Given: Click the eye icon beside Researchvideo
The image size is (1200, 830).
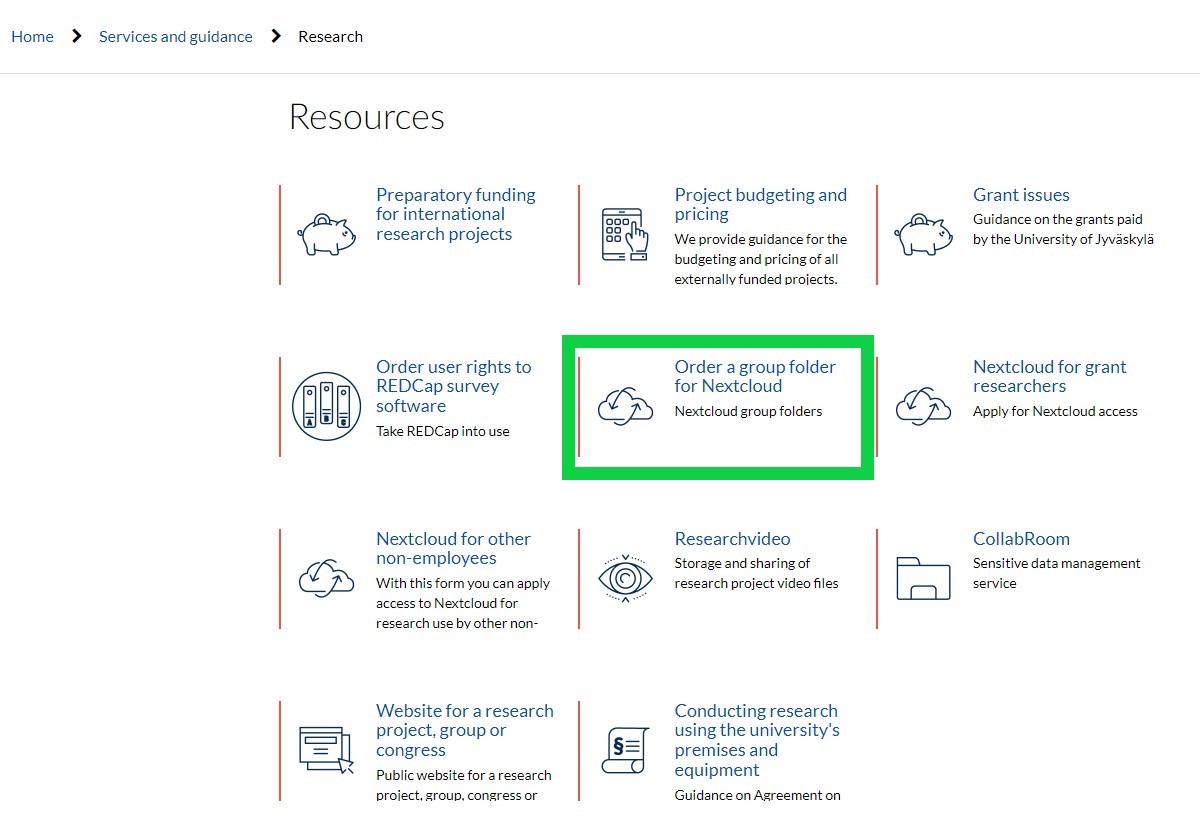Looking at the screenshot, I should click(x=625, y=578).
